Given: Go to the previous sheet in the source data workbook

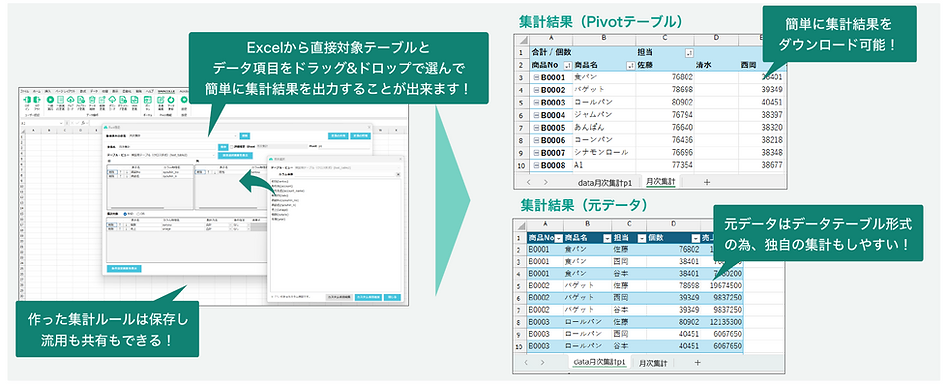Looking at the screenshot, I should point(526,363).
